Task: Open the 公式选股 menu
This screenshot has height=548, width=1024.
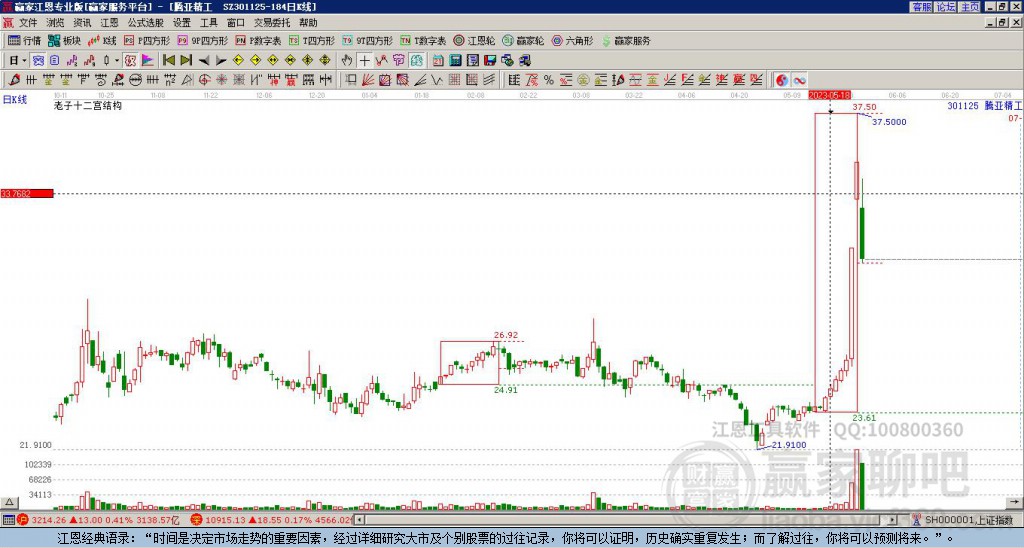Action: [146, 23]
